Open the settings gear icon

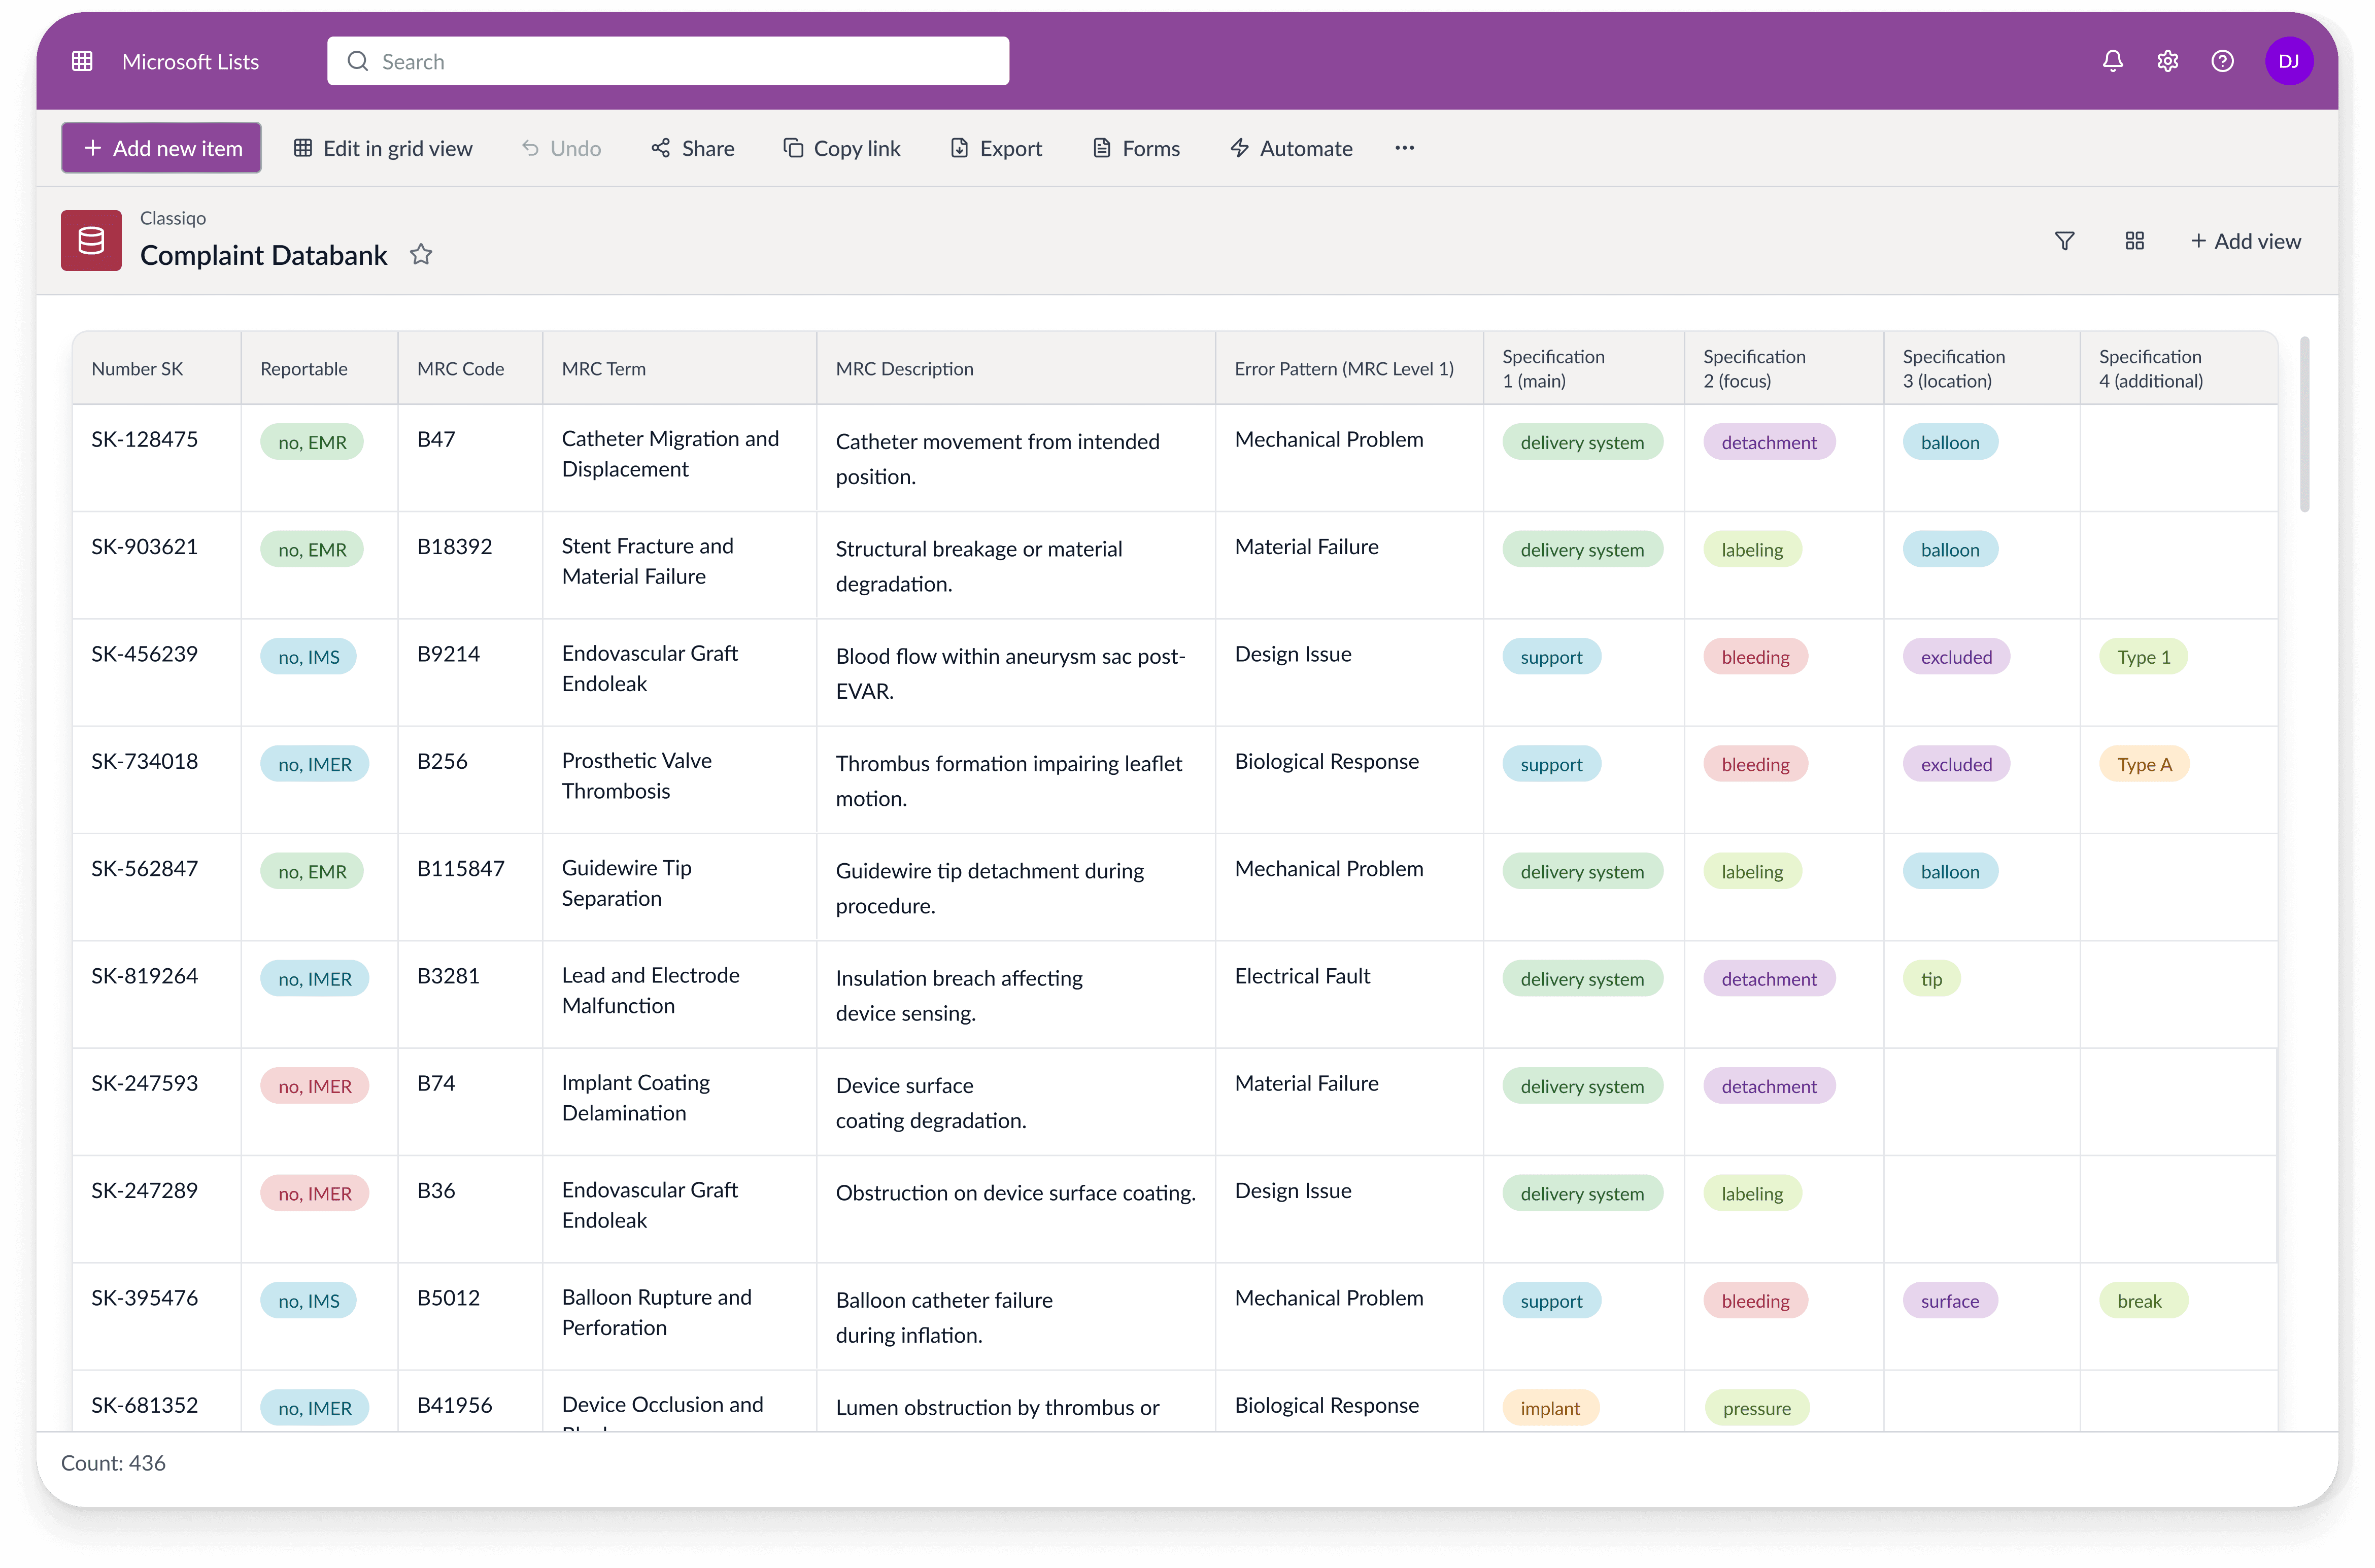[x=2167, y=61]
